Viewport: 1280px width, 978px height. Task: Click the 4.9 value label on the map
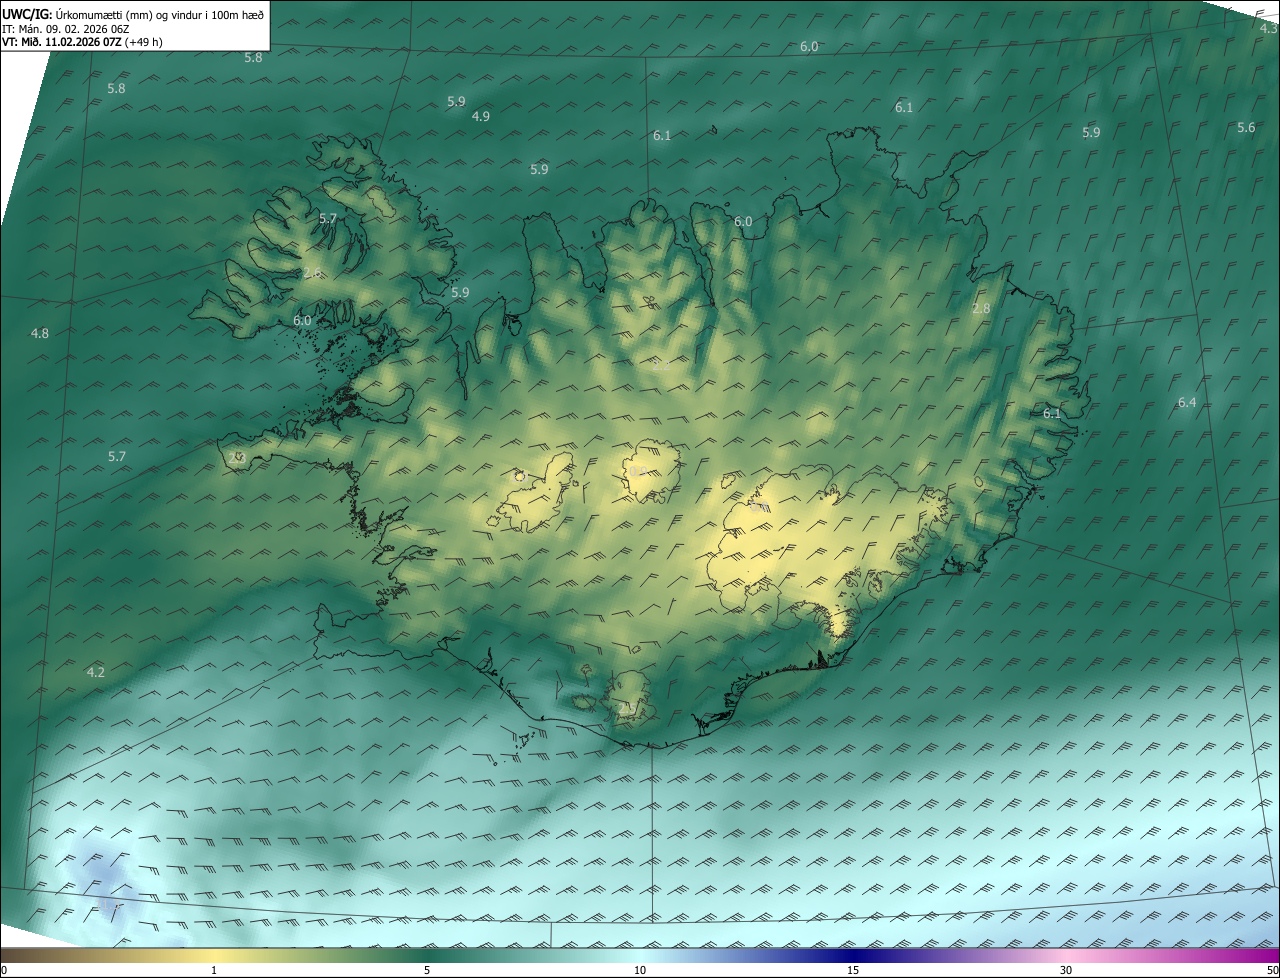coord(481,116)
